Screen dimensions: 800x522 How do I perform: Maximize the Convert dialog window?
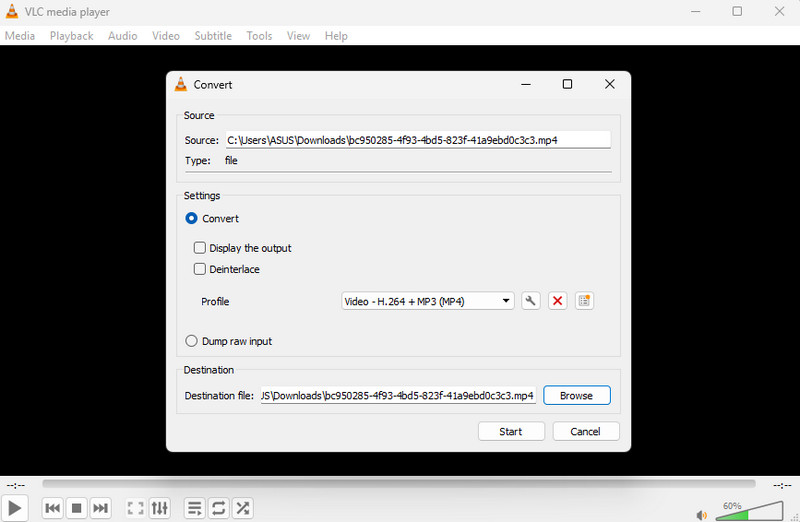[x=567, y=84]
